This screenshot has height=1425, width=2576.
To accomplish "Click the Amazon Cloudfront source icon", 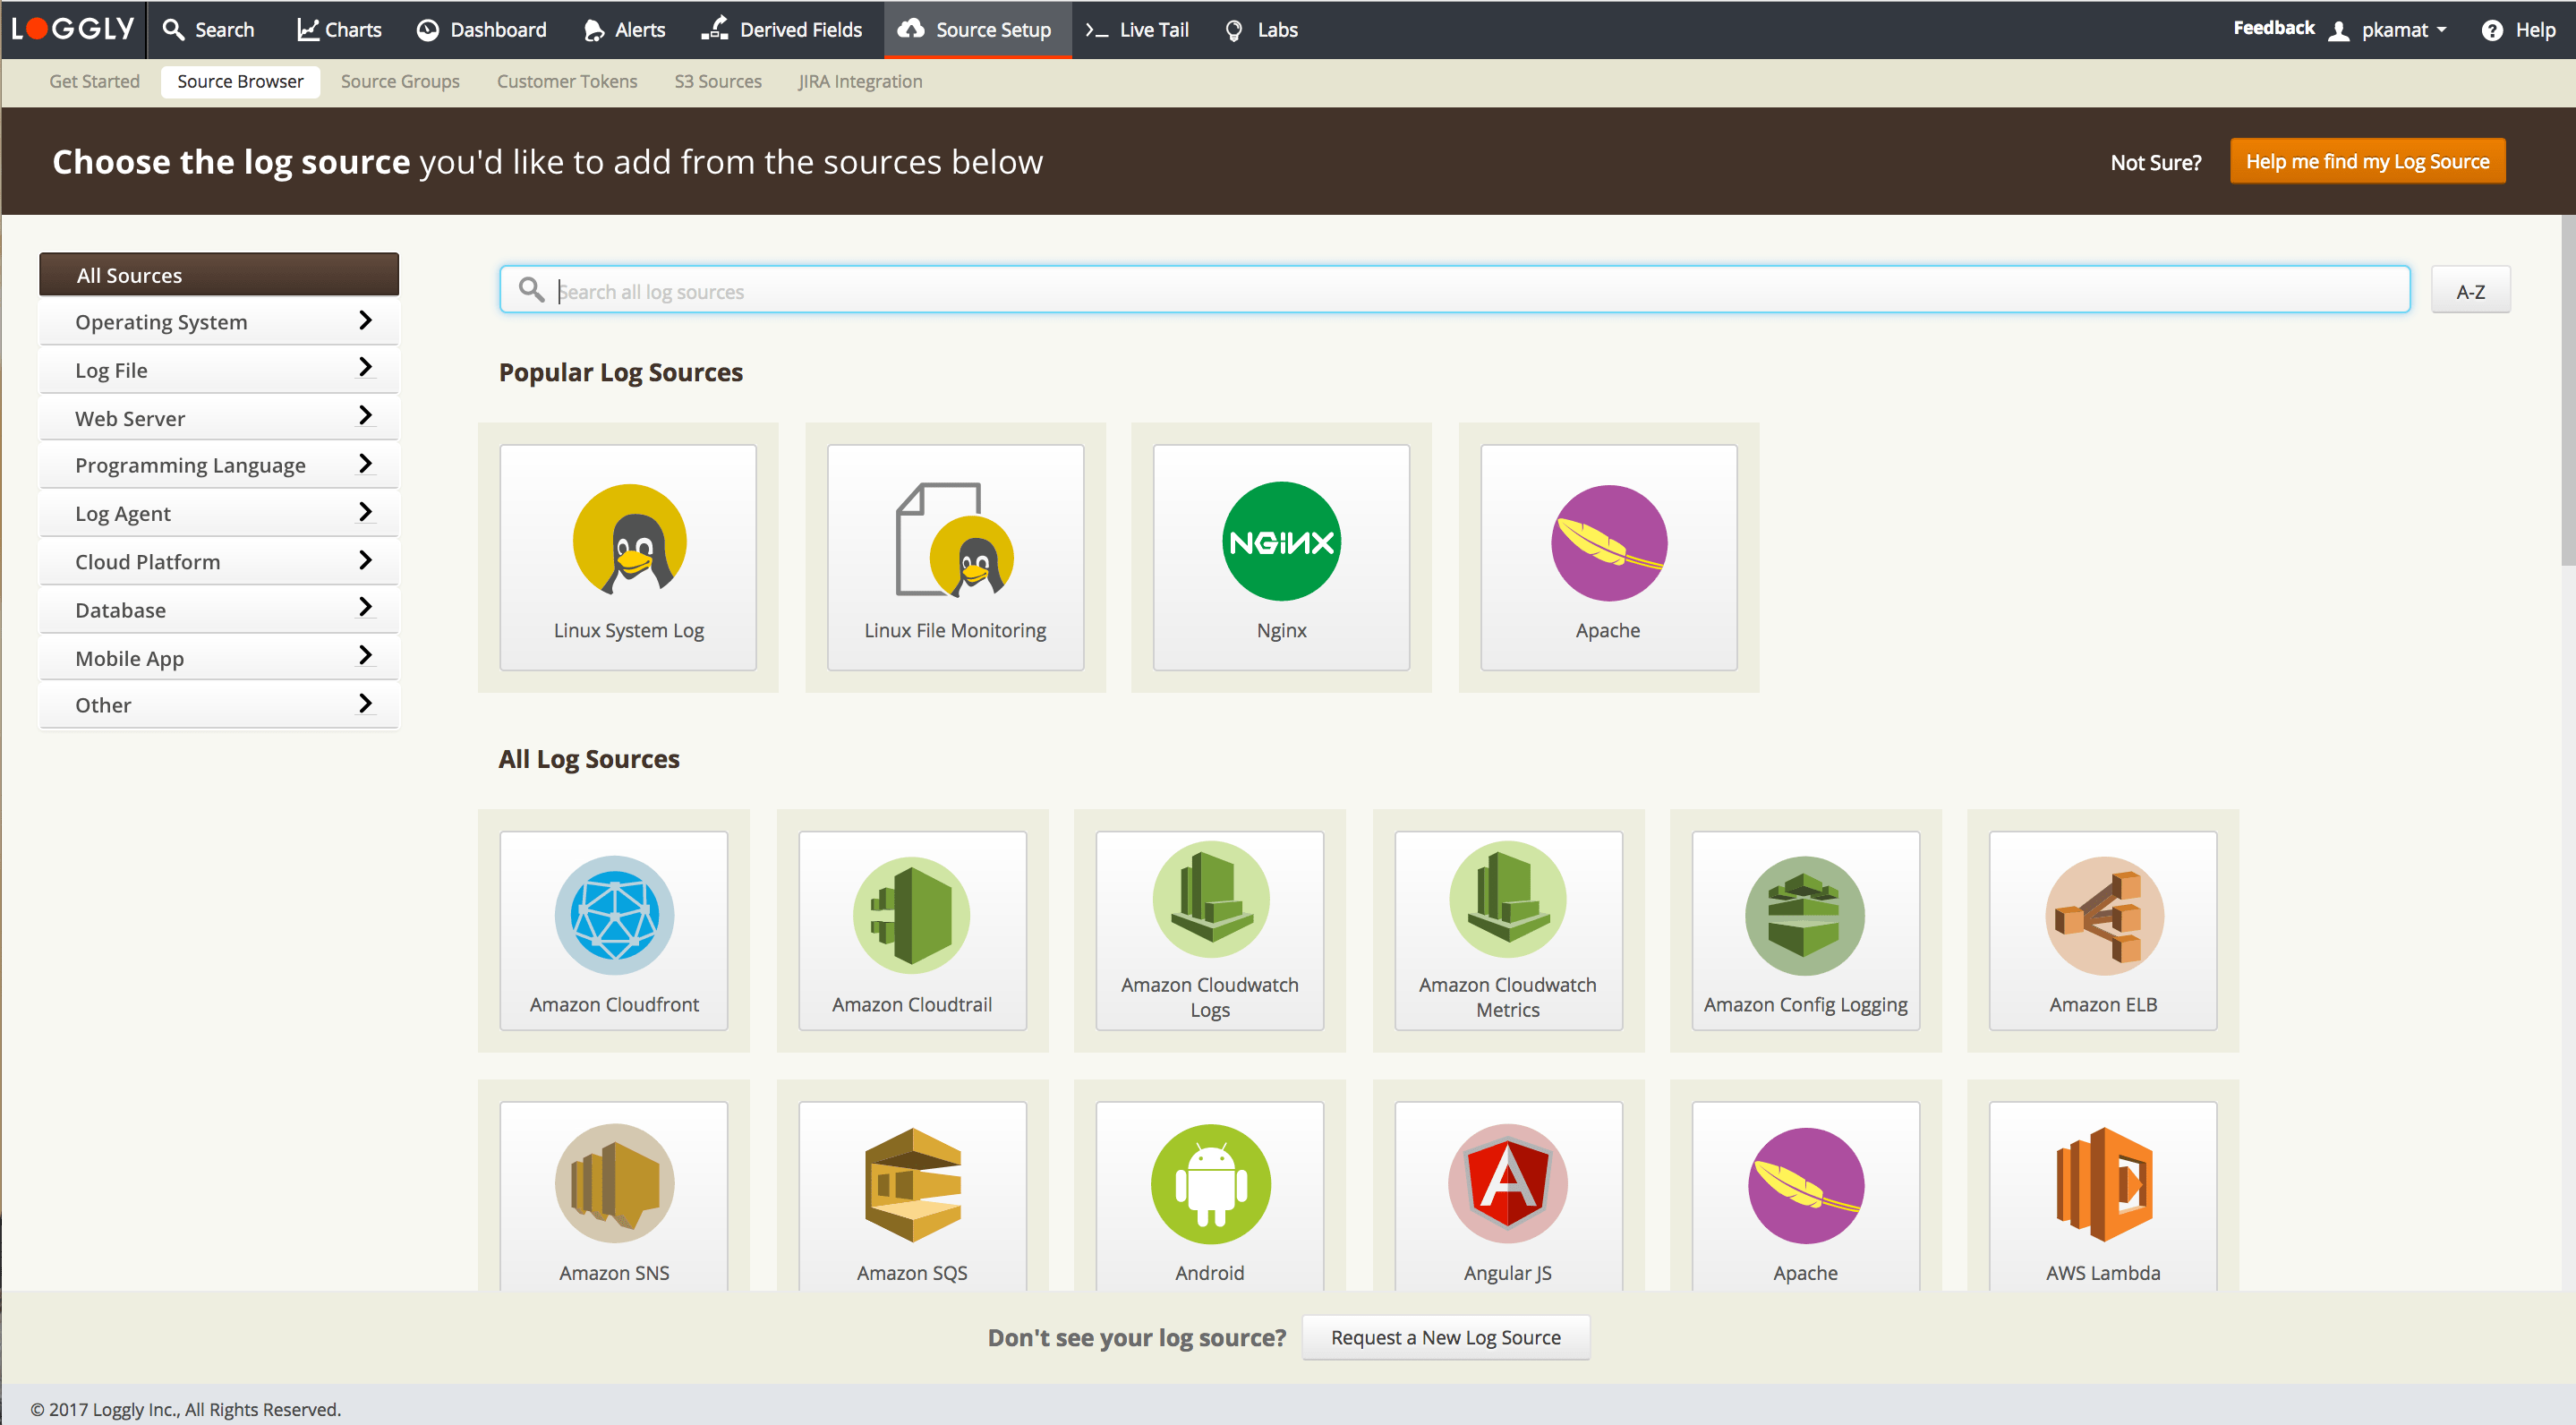I will coord(614,915).
